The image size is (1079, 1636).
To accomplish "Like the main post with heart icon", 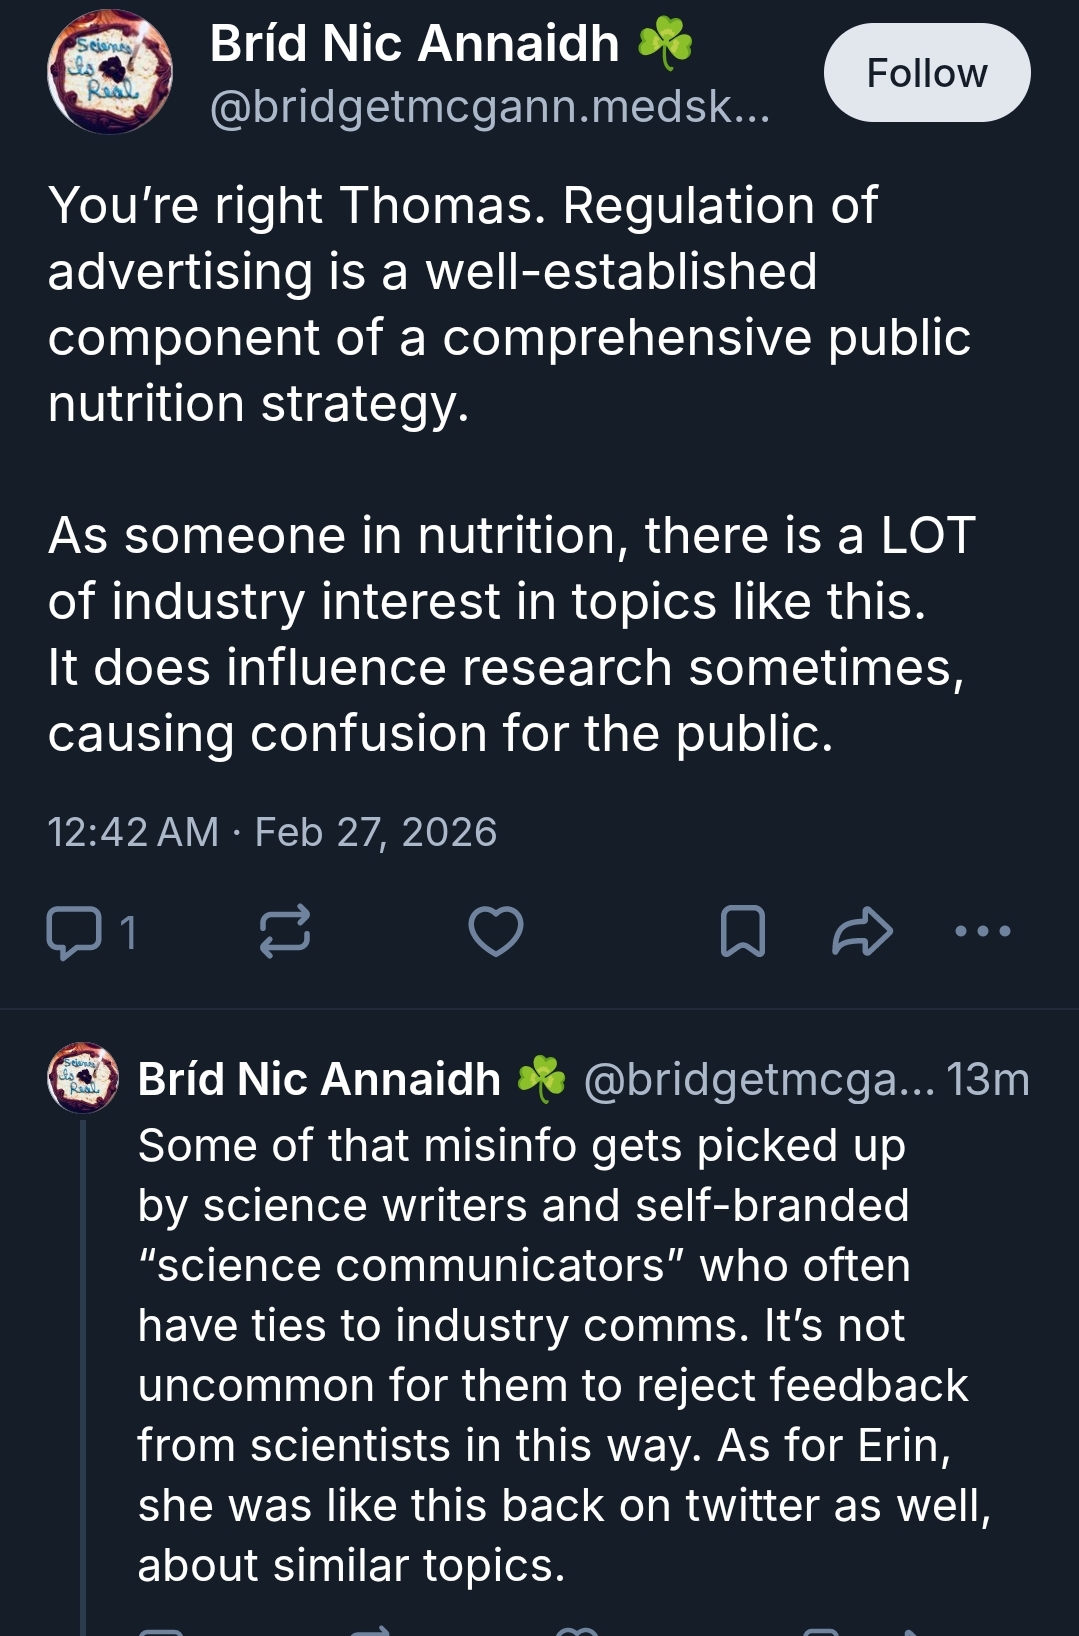I will [x=496, y=932].
